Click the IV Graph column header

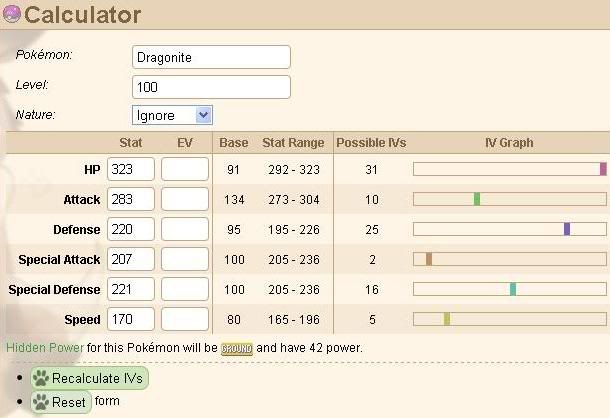point(509,143)
